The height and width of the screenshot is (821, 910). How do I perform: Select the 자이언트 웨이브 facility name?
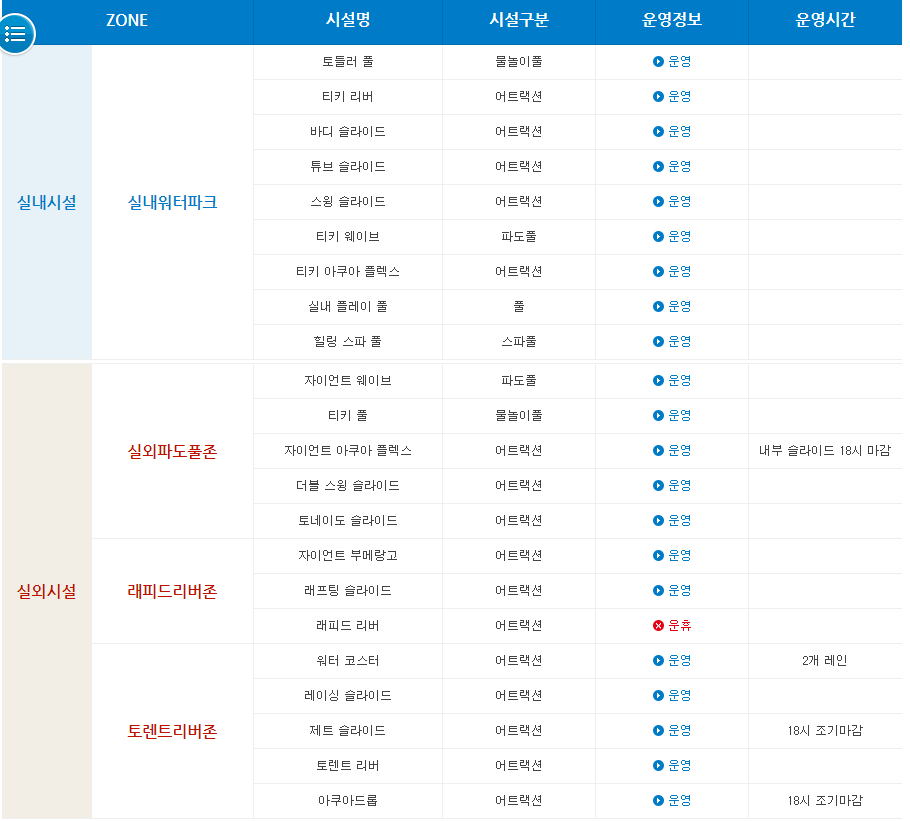click(x=348, y=381)
